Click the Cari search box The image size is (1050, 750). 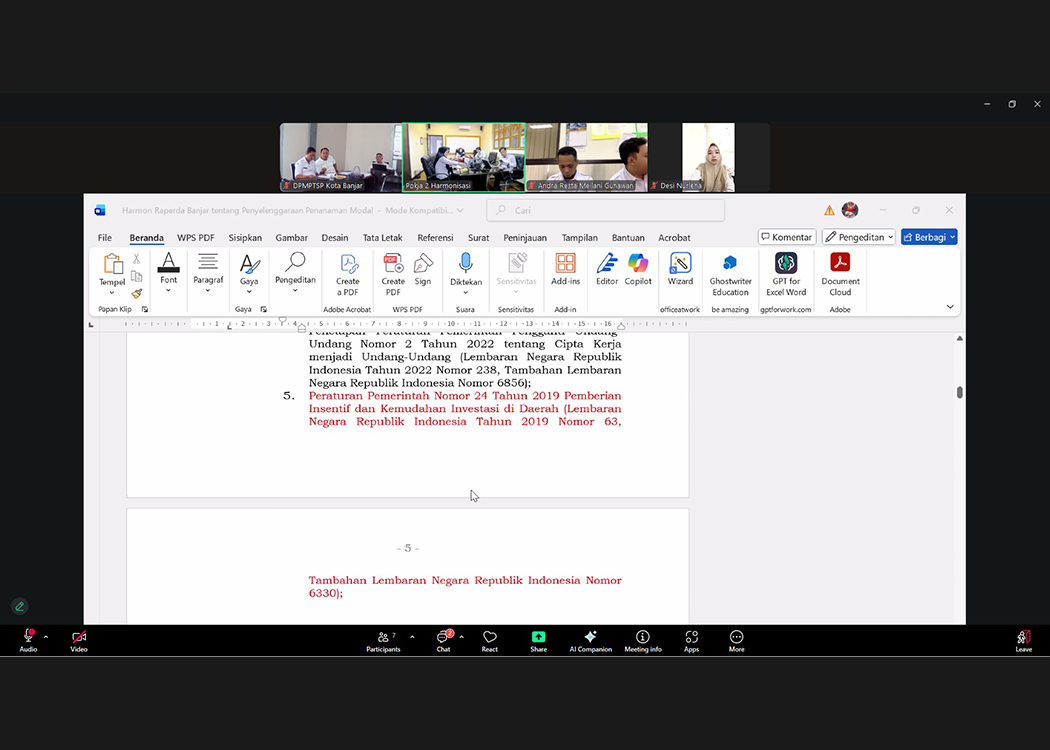(x=605, y=211)
